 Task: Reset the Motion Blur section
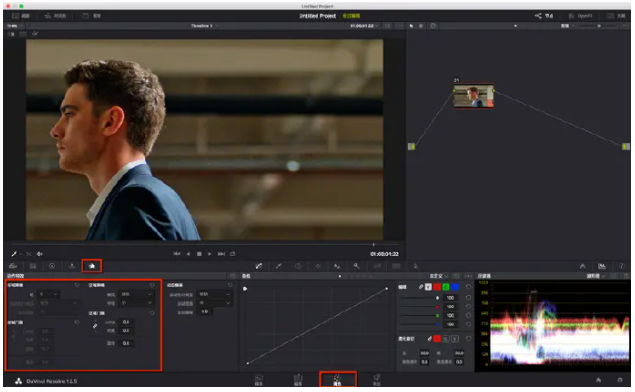pos(230,285)
